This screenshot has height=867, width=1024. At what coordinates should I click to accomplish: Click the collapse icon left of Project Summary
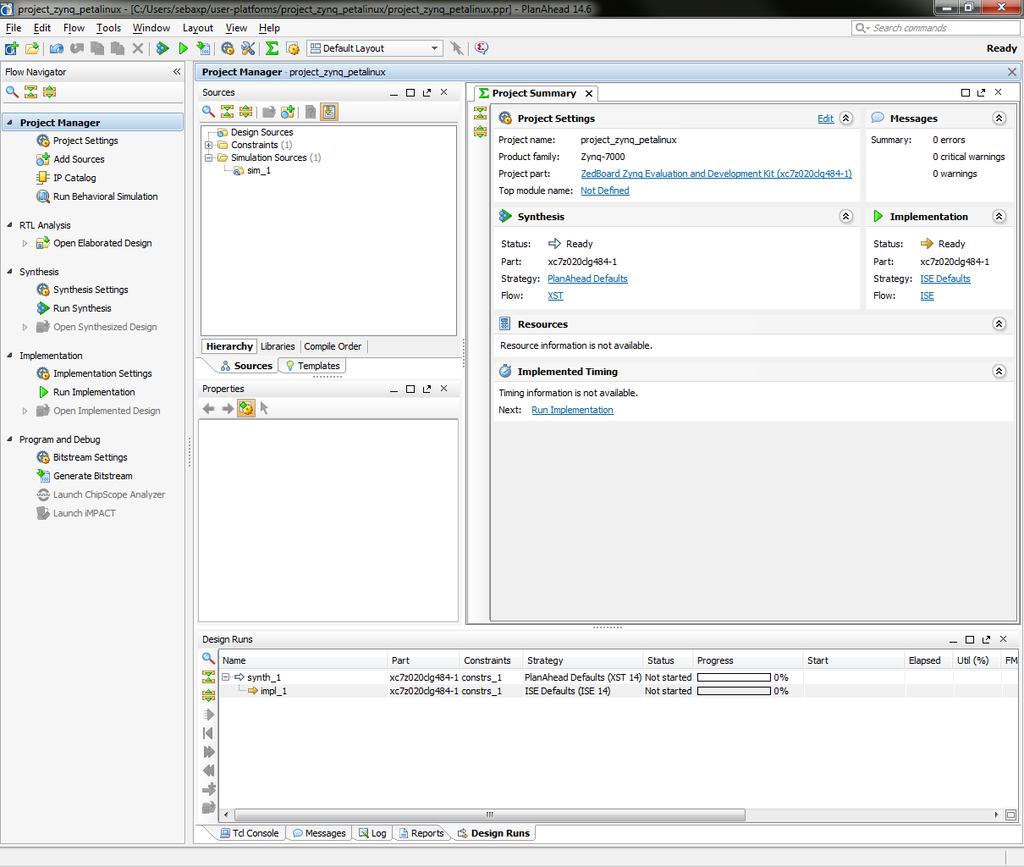click(481, 113)
